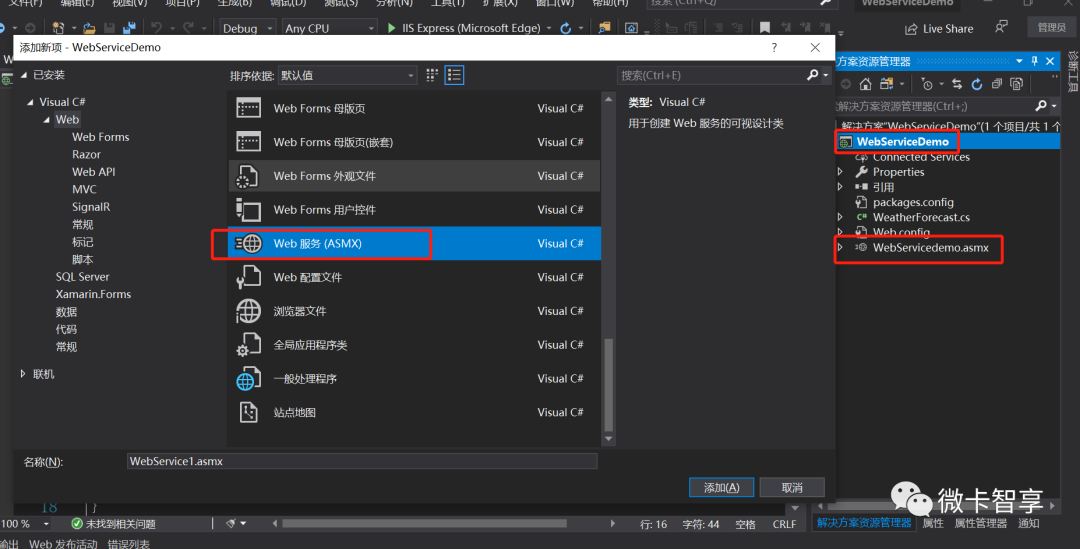
Task: Expand the Properties node in Solution Explorer
Action: 840,172
